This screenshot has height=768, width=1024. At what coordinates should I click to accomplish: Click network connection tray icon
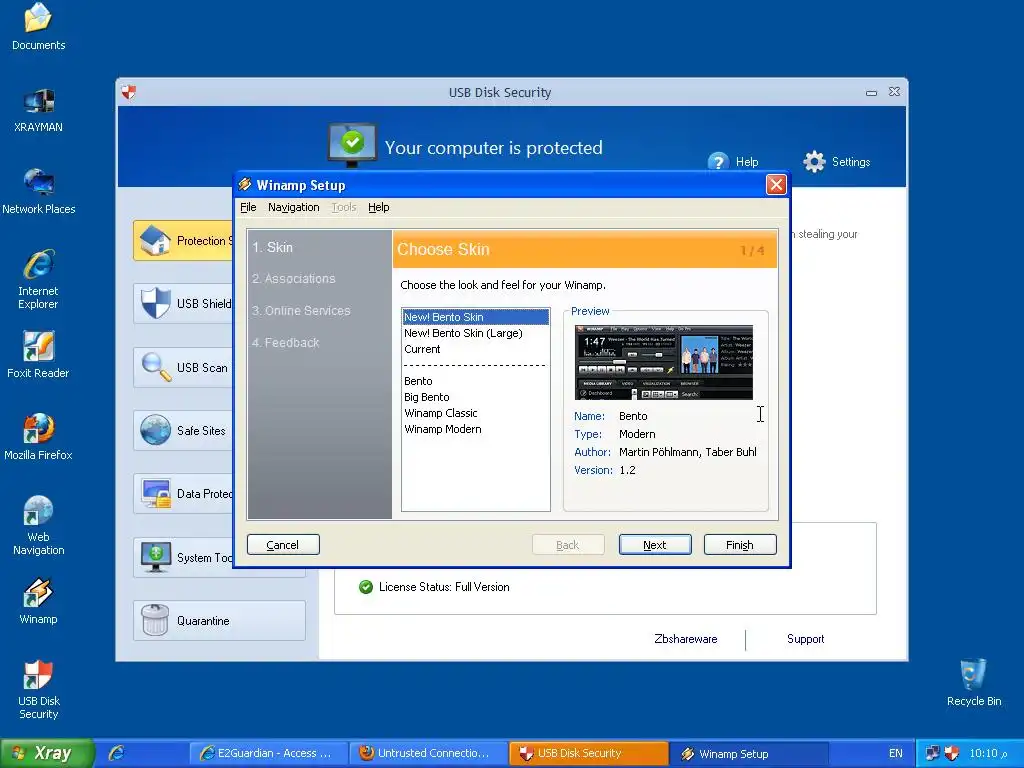coord(933,753)
